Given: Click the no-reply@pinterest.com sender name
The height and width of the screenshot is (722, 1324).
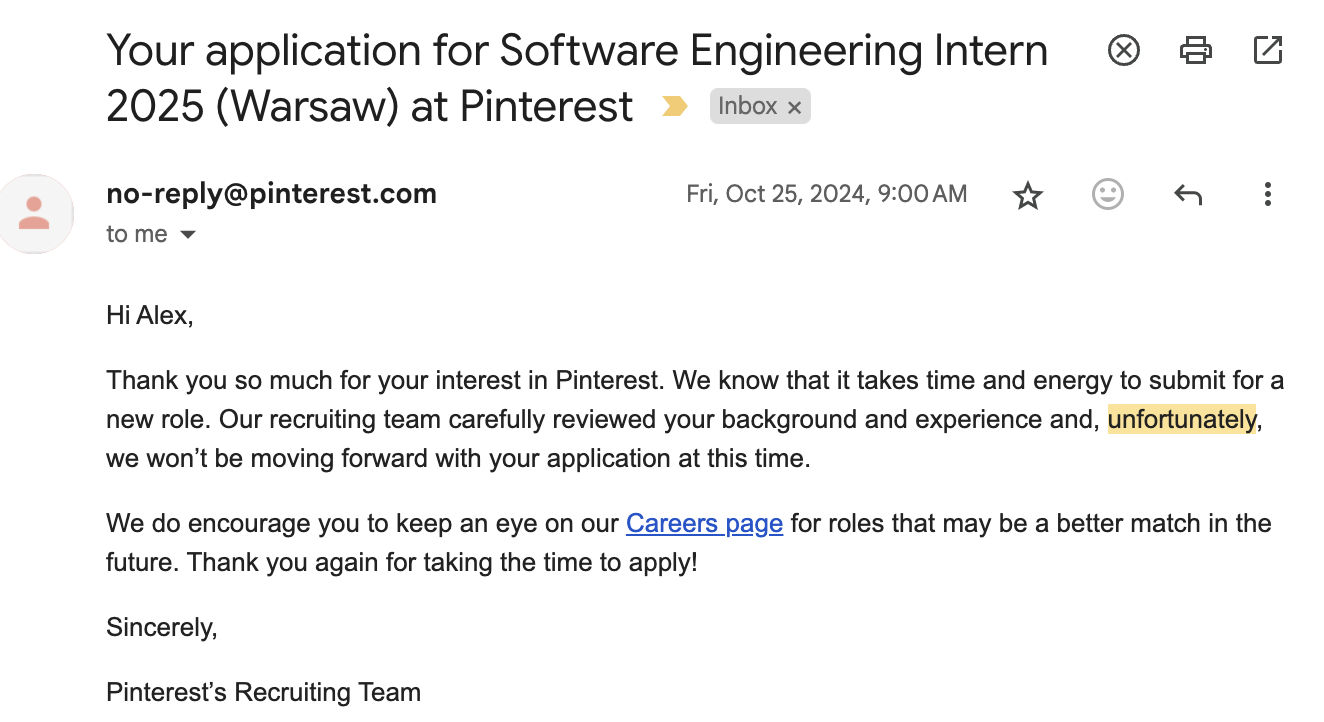Looking at the screenshot, I should (271, 193).
